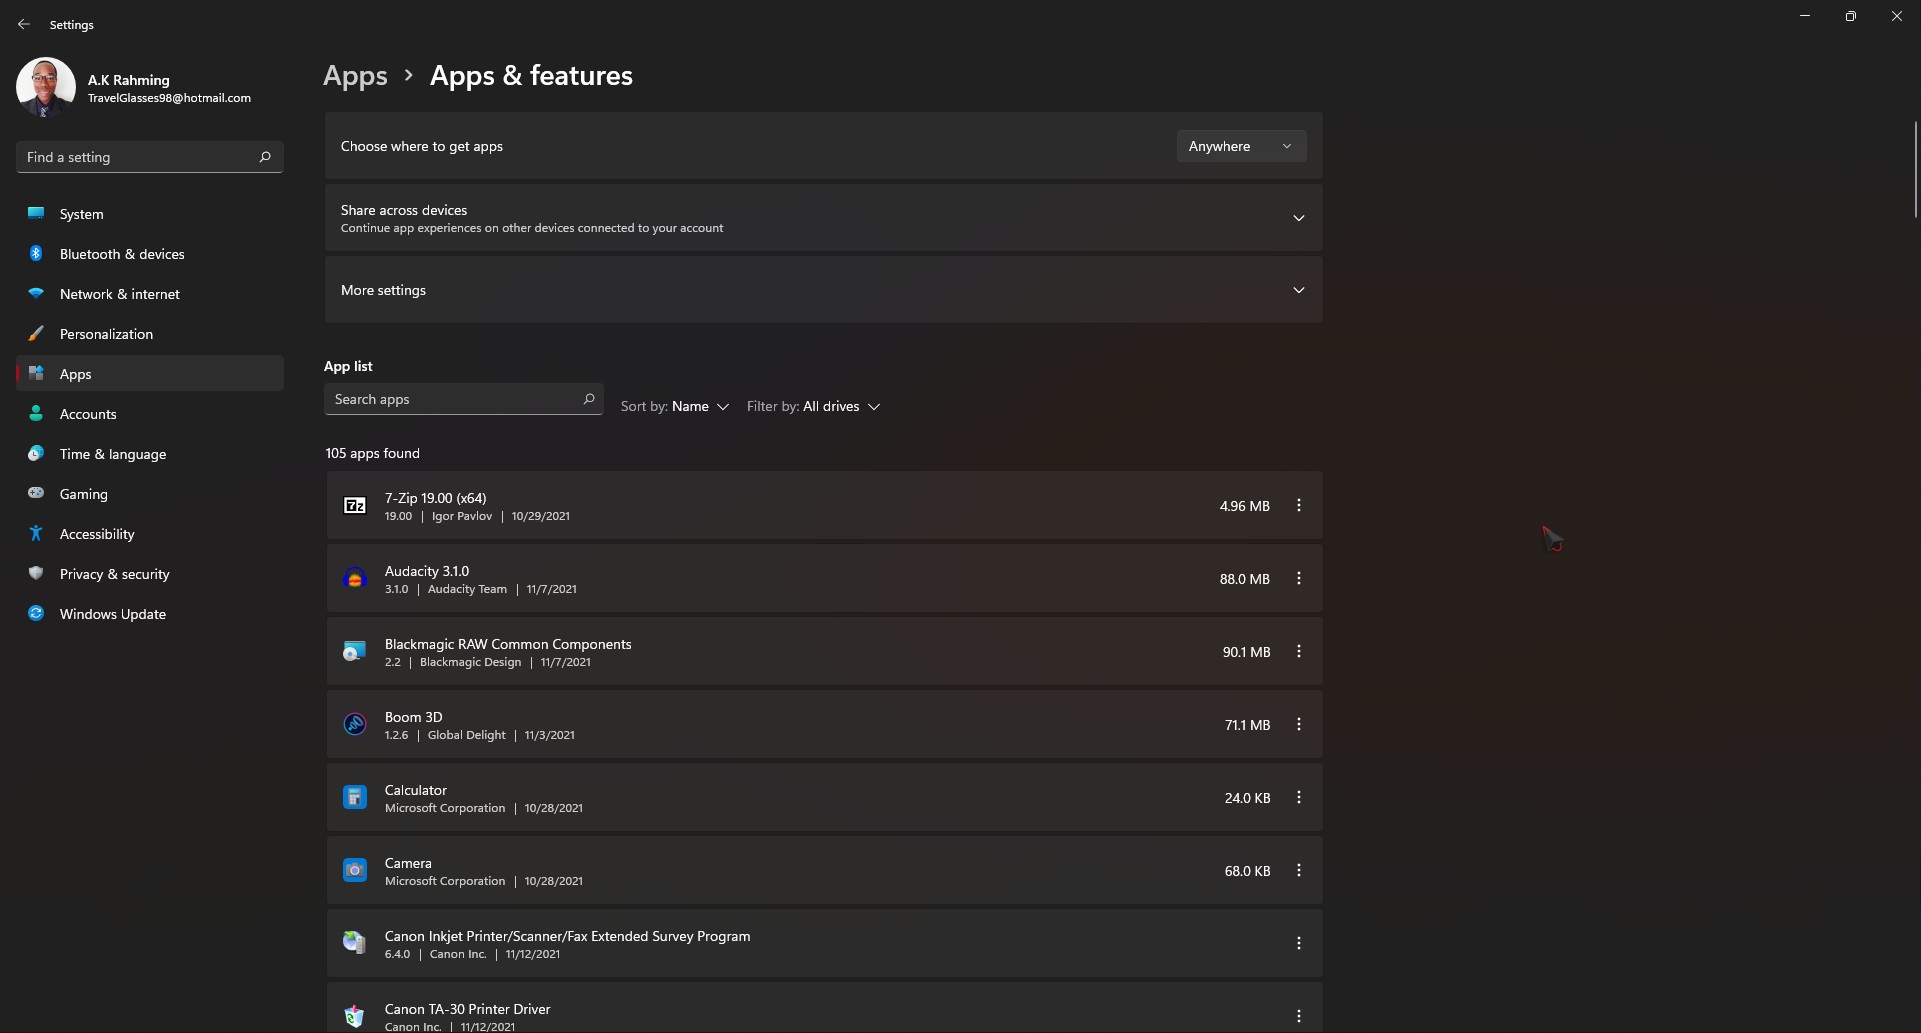
Task: Click the Blackmagic RAW Common Components options icon
Action: click(x=1298, y=652)
